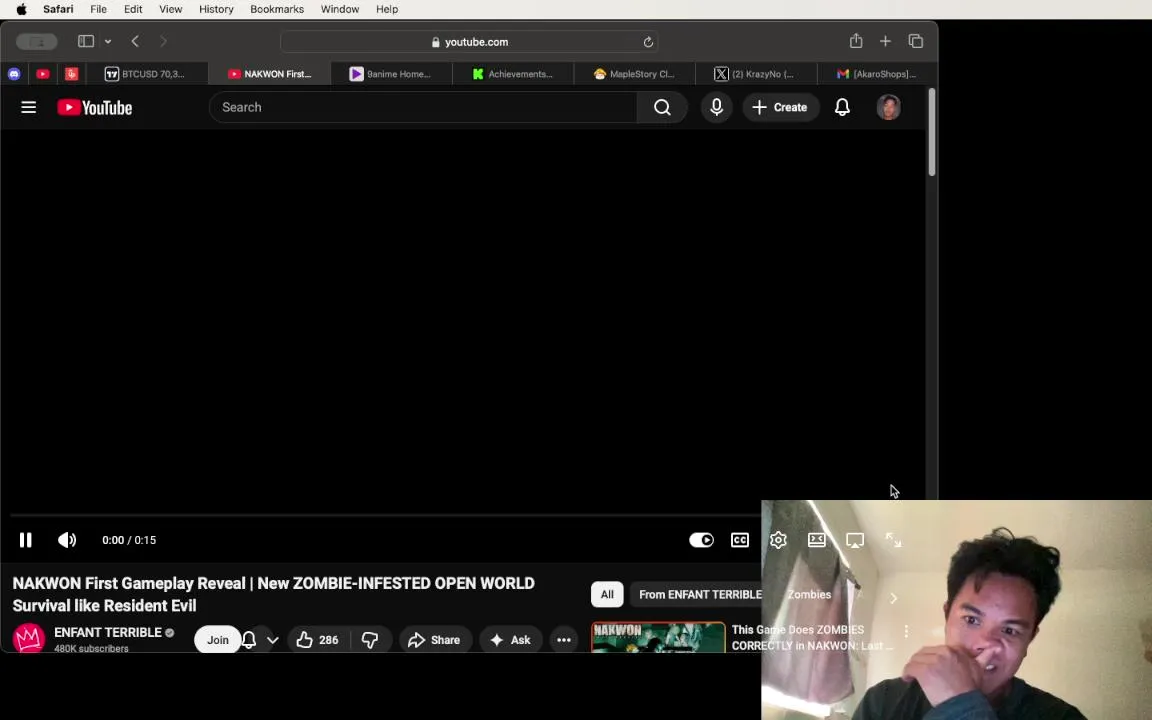Viewport: 1152px width, 720px height.
Task: Open the player settings gear
Action: coord(778,540)
